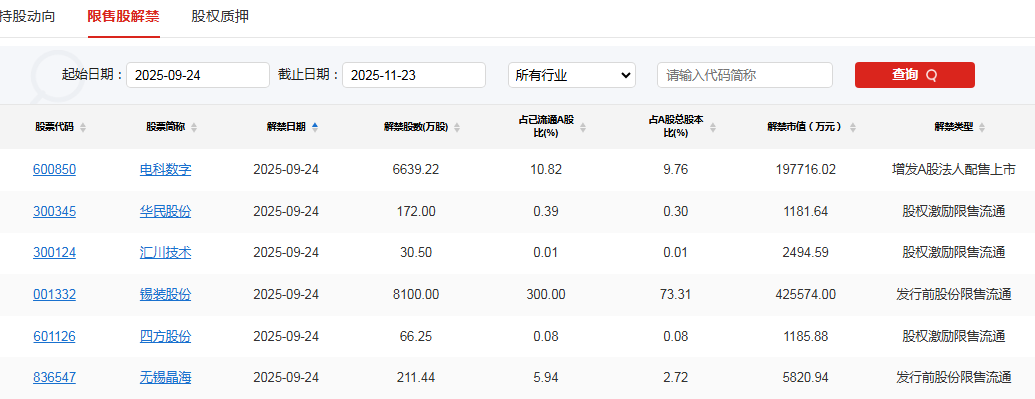Image resolution: width=1035 pixels, height=399 pixels.
Task: Select total share ratio 9.76
Action: 675,170
